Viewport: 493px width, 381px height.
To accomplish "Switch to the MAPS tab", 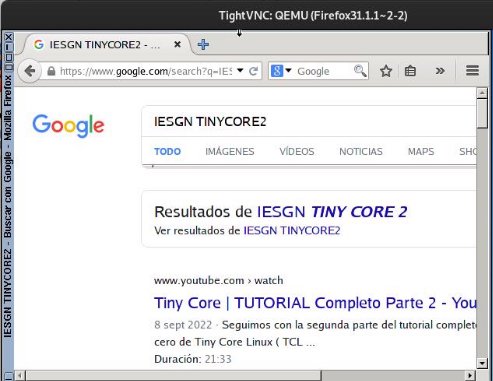I will (421, 152).
